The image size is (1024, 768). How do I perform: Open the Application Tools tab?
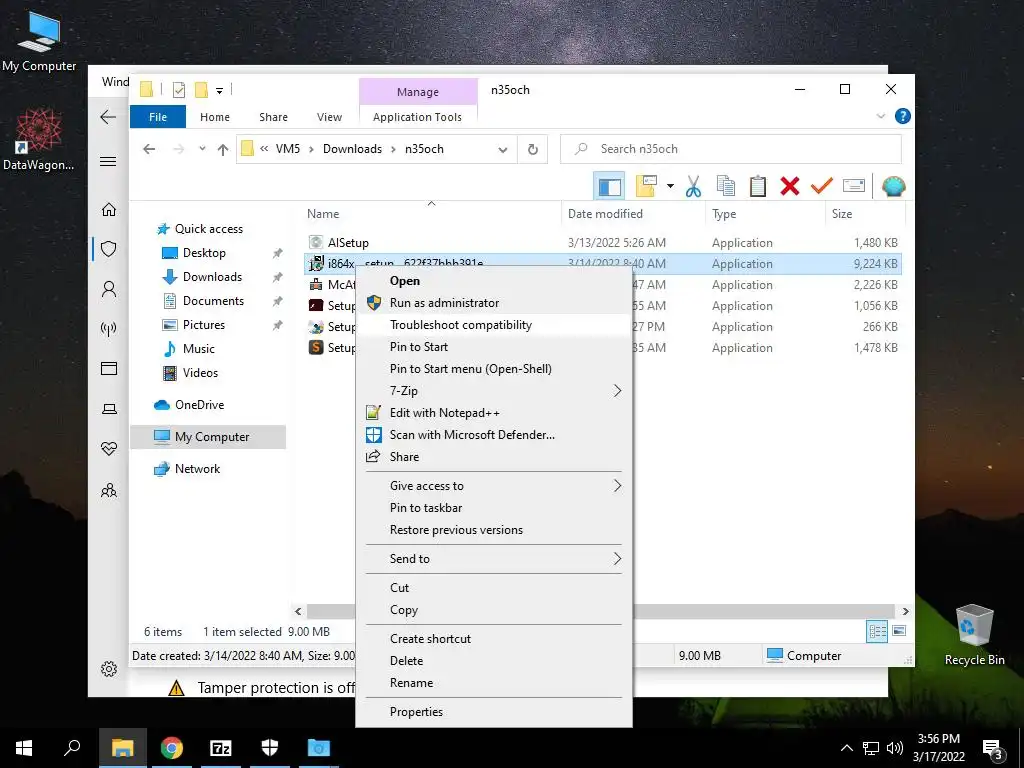pyautogui.click(x=417, y=117)
